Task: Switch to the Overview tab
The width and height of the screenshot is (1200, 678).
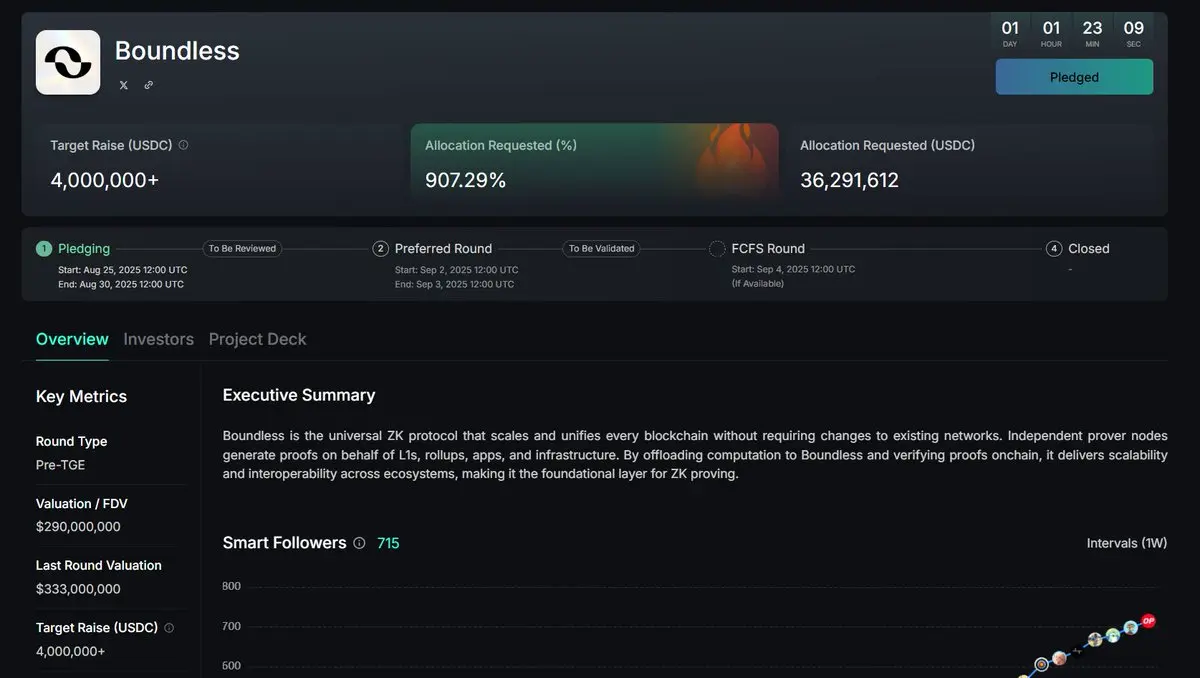Action: point(72,339)
